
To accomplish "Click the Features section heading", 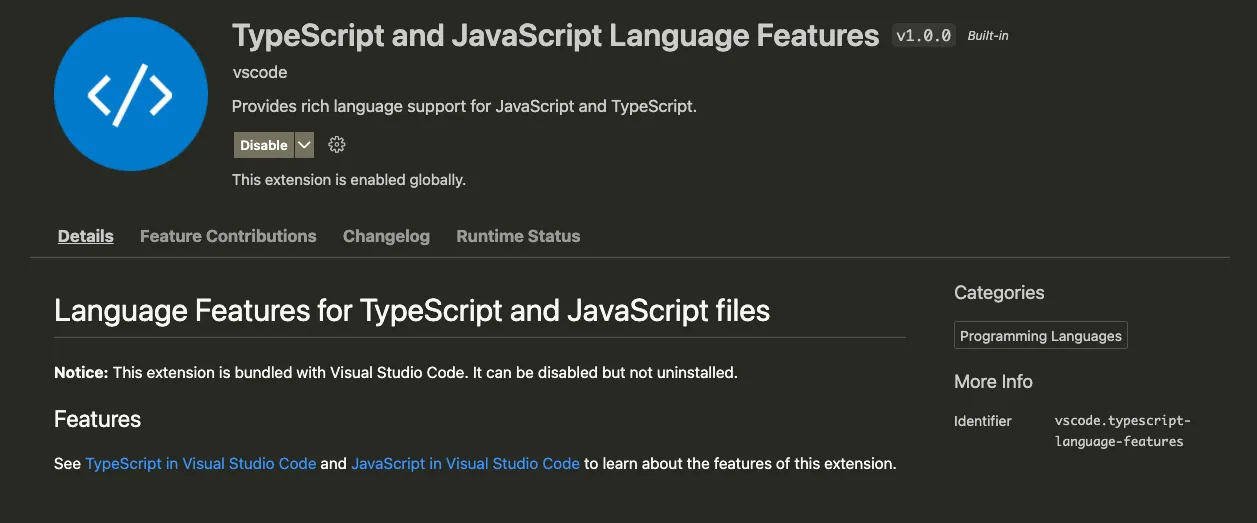I will click(x=97, y=419).
